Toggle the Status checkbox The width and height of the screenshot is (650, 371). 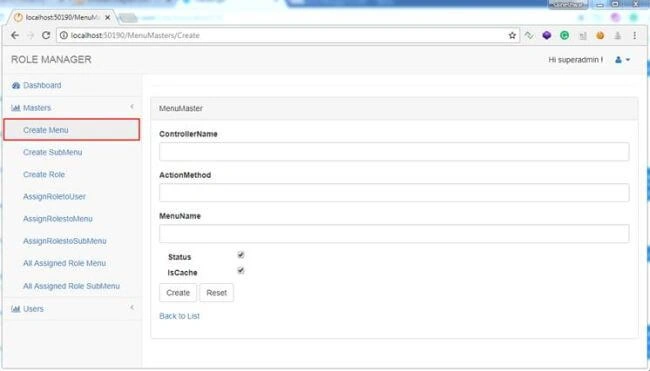click(241, 255)
